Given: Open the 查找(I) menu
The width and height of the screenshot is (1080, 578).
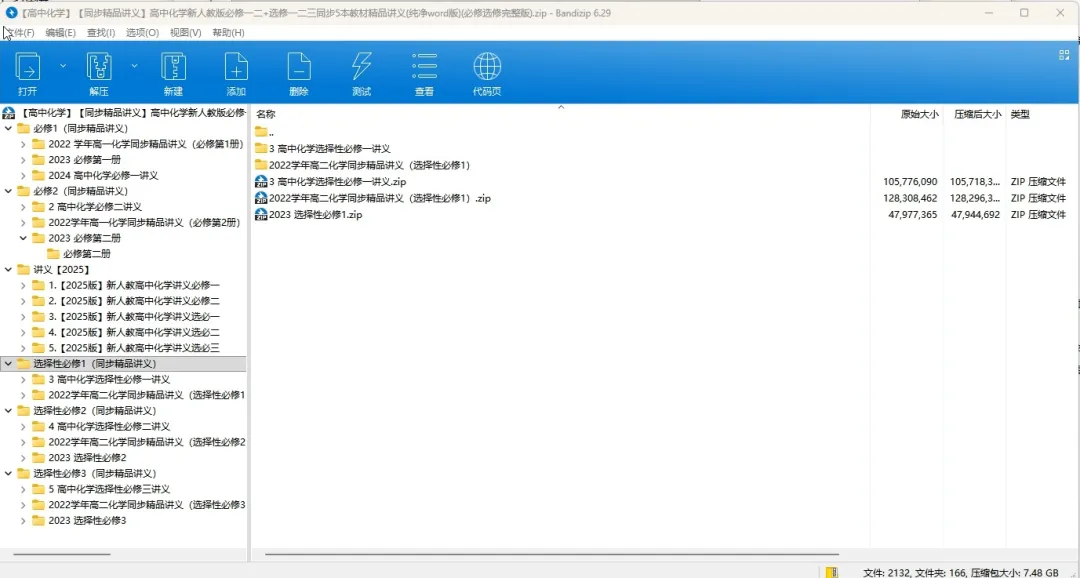Looking at the screenshot, I should 101,32.
